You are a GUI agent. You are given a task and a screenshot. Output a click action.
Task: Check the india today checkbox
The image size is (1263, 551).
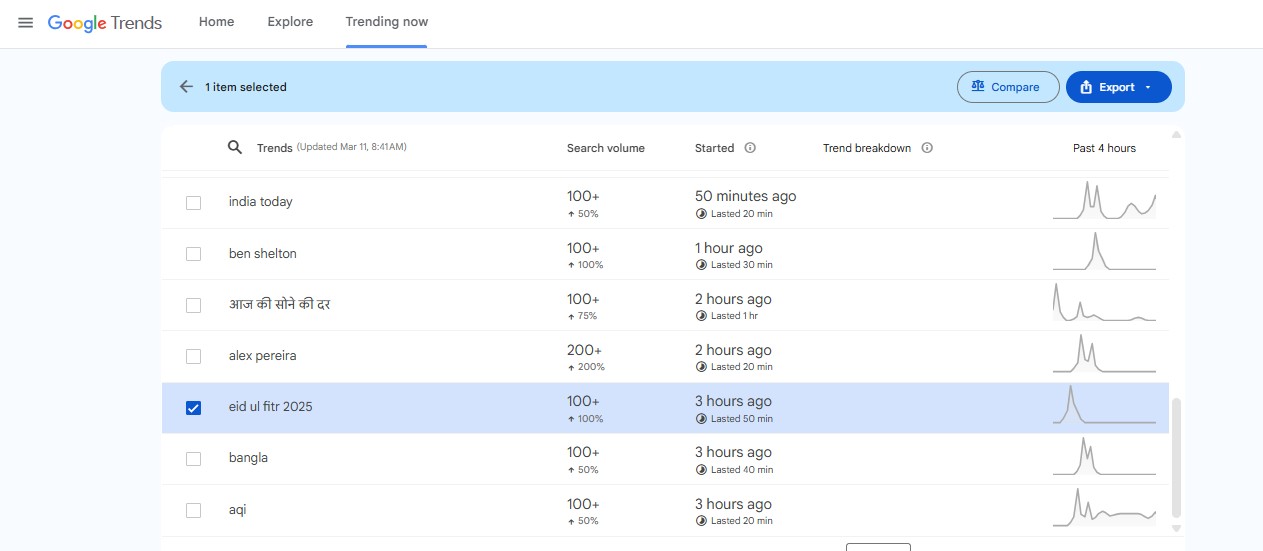tap(194, 202)
